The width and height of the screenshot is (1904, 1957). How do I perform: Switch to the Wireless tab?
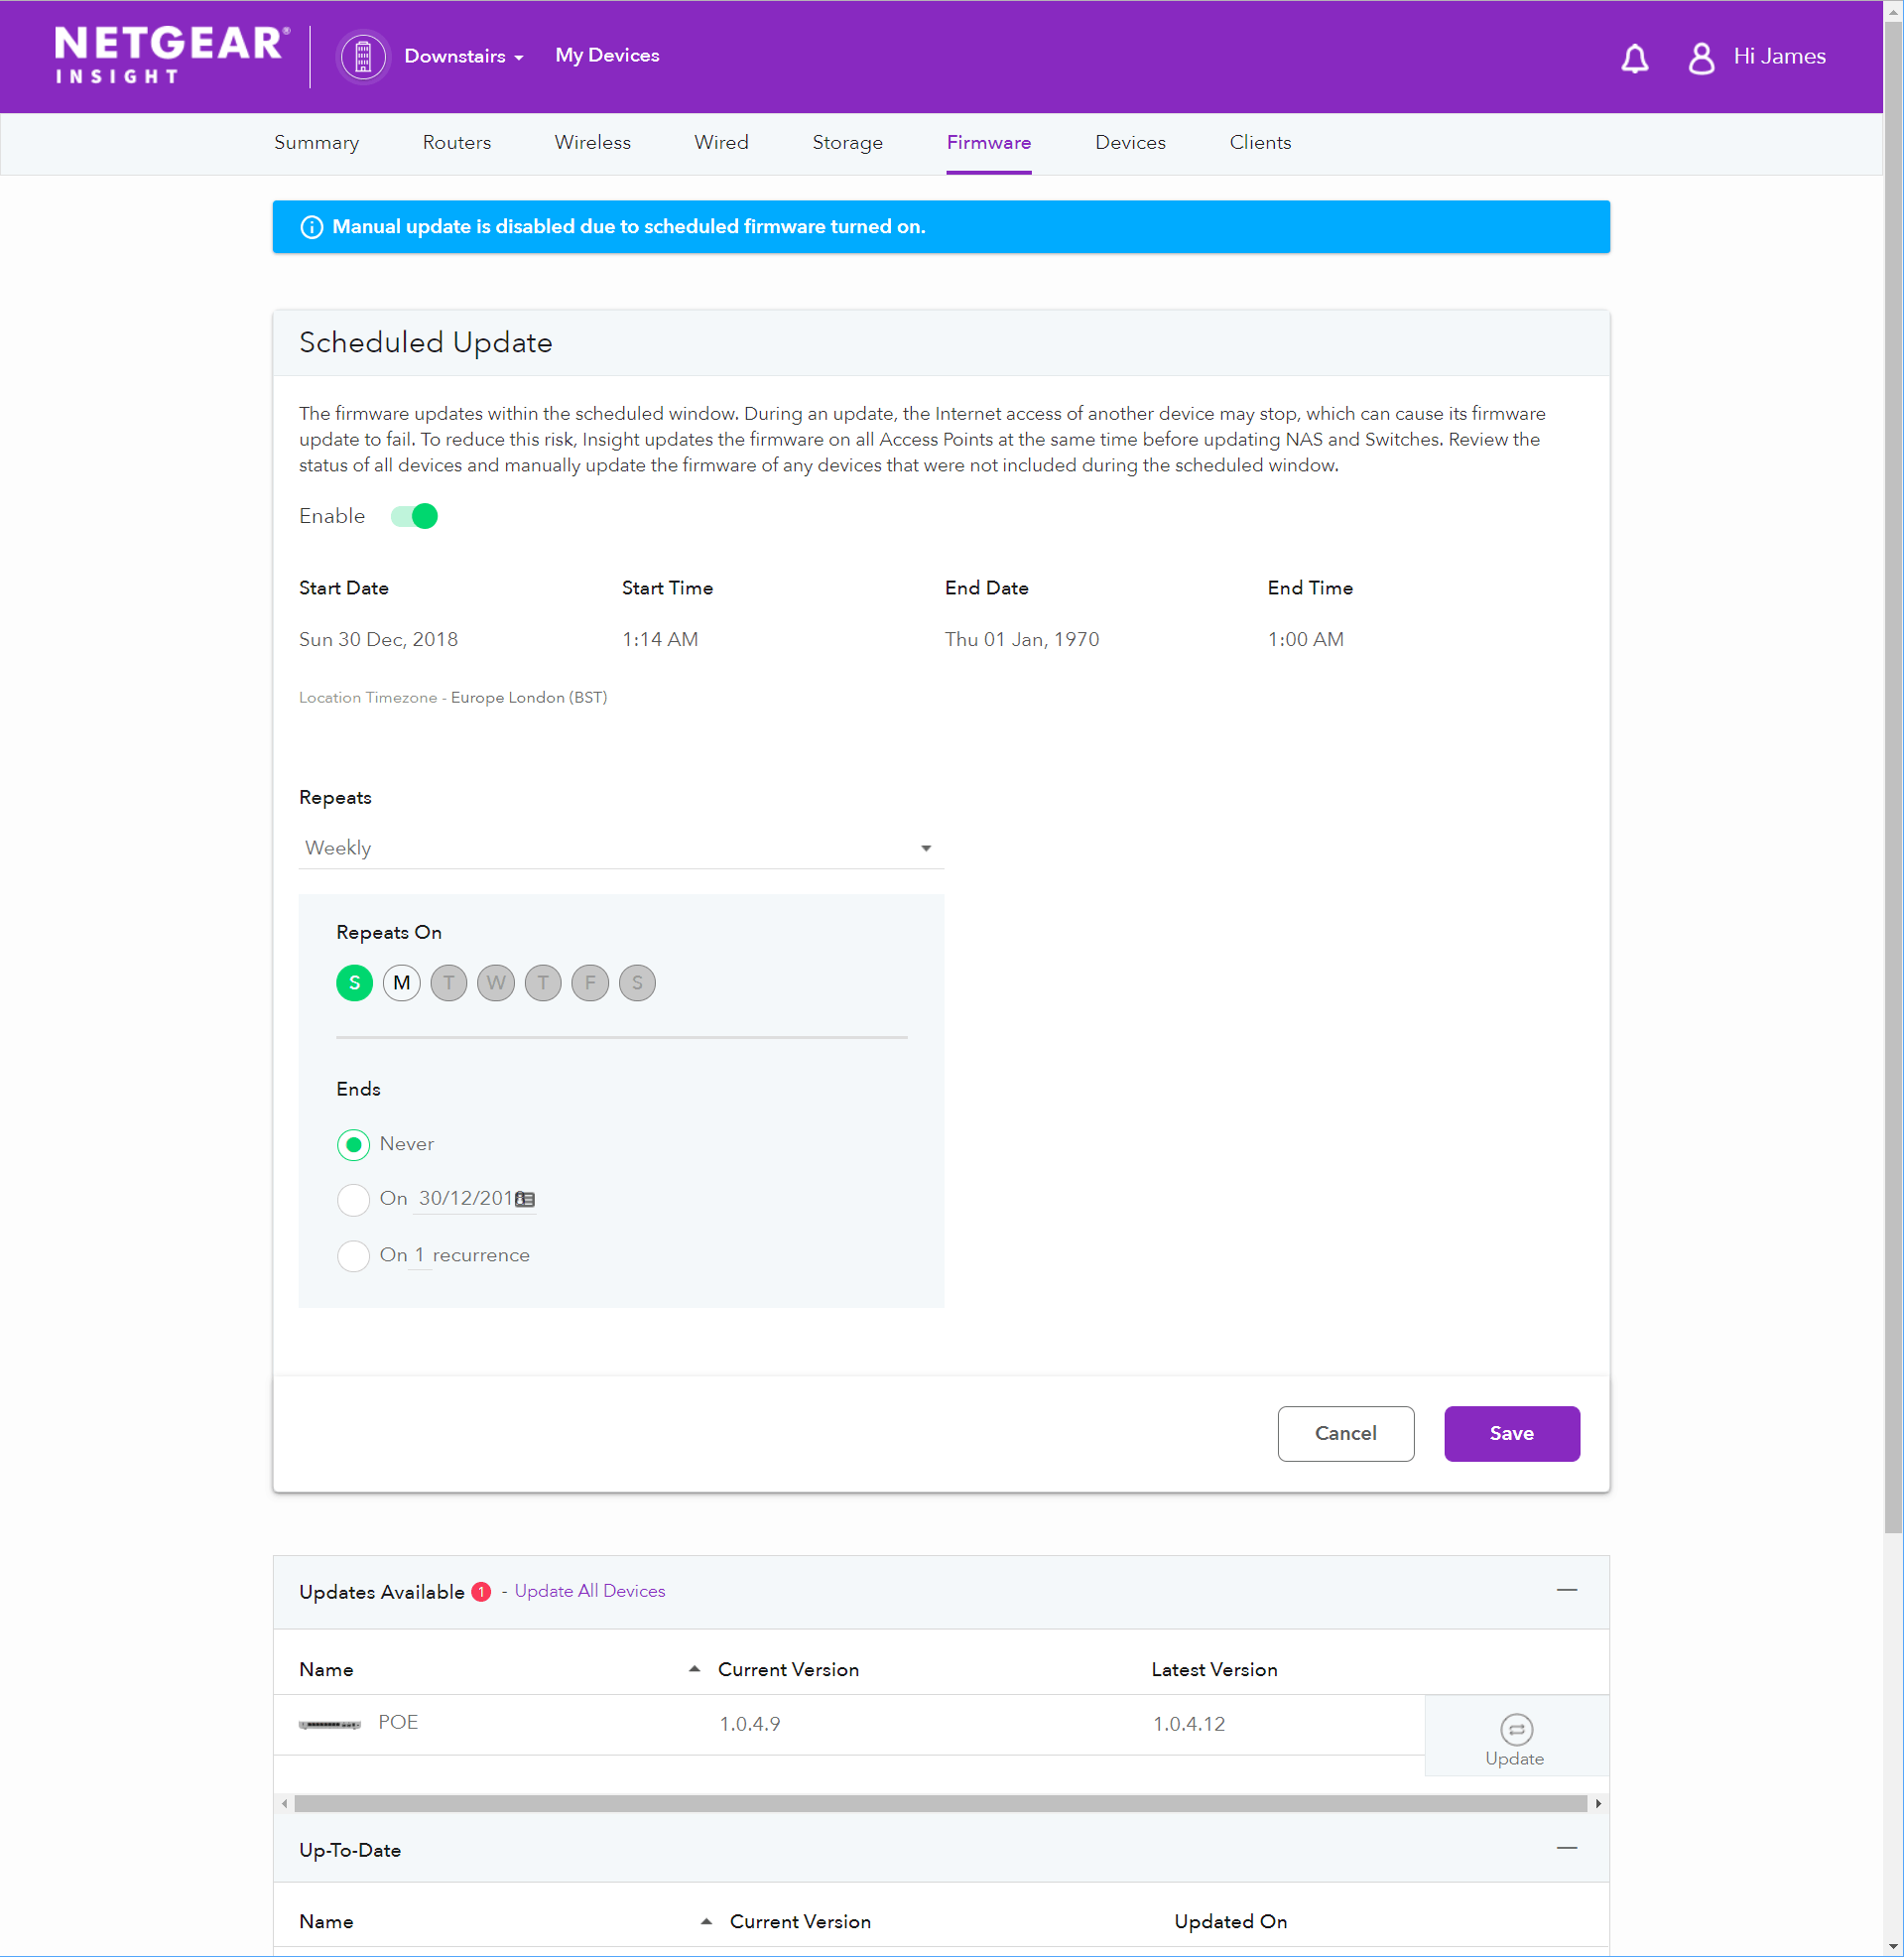[x=592, y=143]
